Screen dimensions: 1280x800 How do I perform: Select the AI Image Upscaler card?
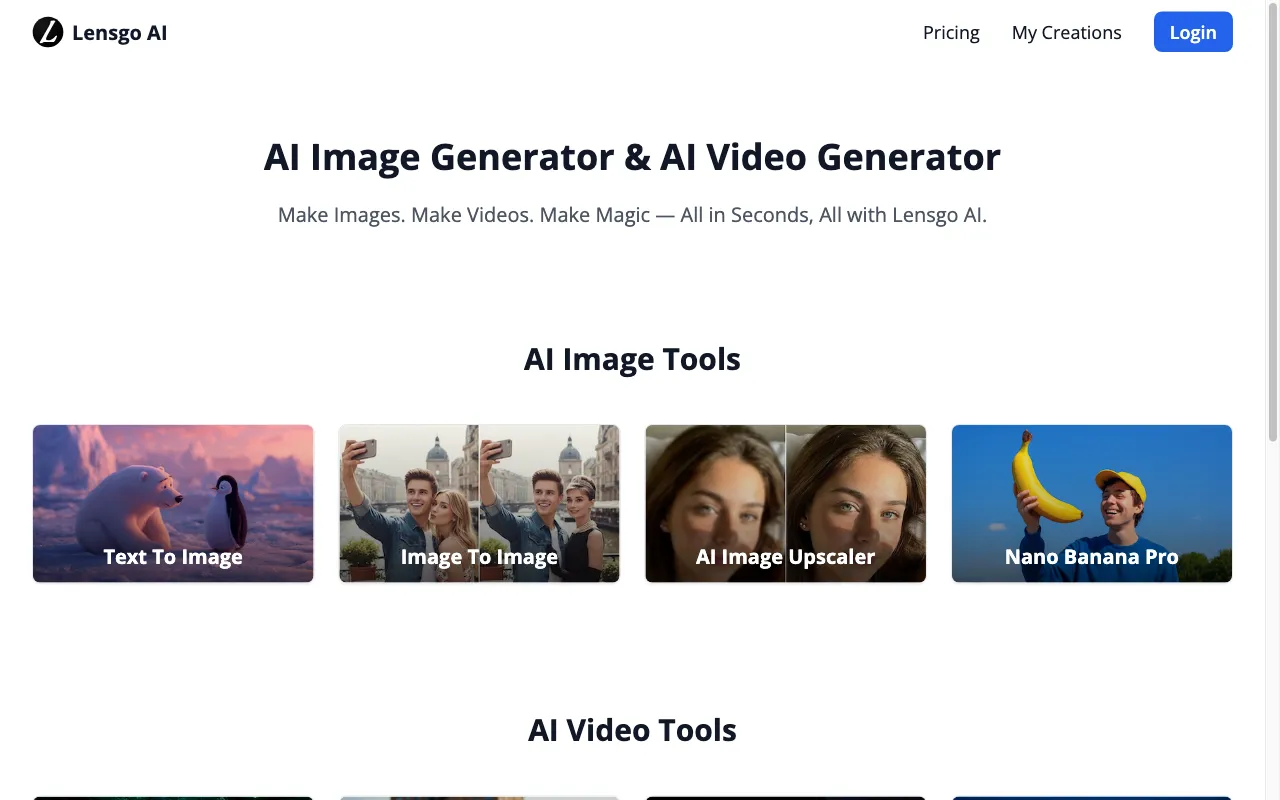pyautogui.click(x=785, y=503)
